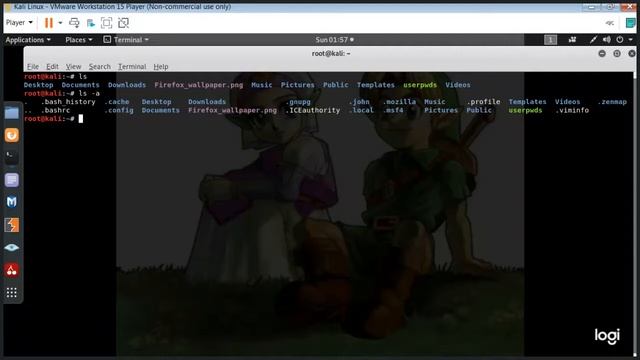Open the eye icon app in the dock
Image resolution: width=640 pixels, height=360 pixels.
click(x=11, y=247)
